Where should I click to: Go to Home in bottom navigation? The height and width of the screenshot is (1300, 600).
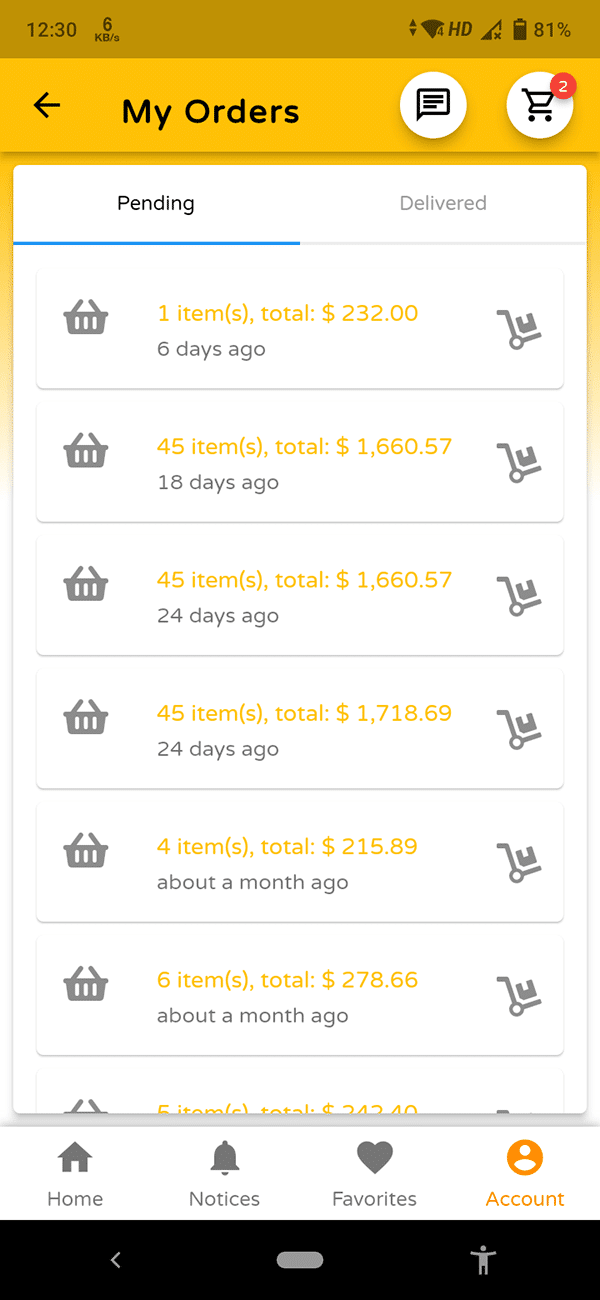tap(75, 1175)
